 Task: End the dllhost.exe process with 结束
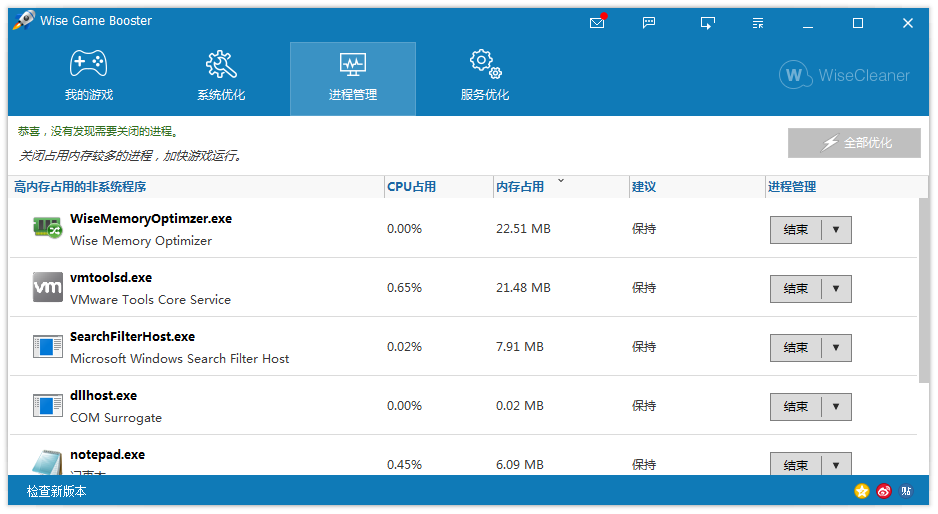click(796, 407)
